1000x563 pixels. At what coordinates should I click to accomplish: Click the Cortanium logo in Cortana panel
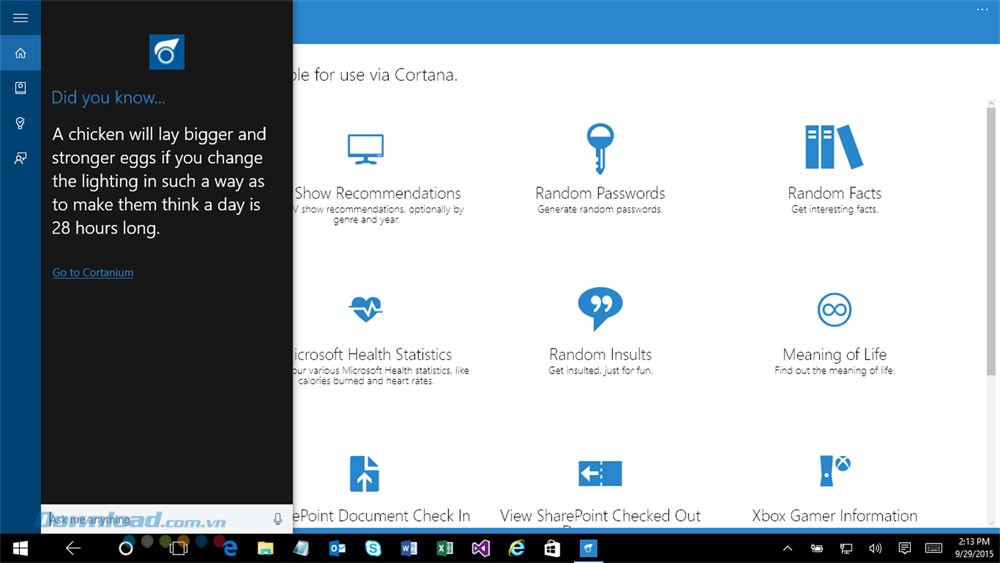pyautogui.click(x=167, y=52)
